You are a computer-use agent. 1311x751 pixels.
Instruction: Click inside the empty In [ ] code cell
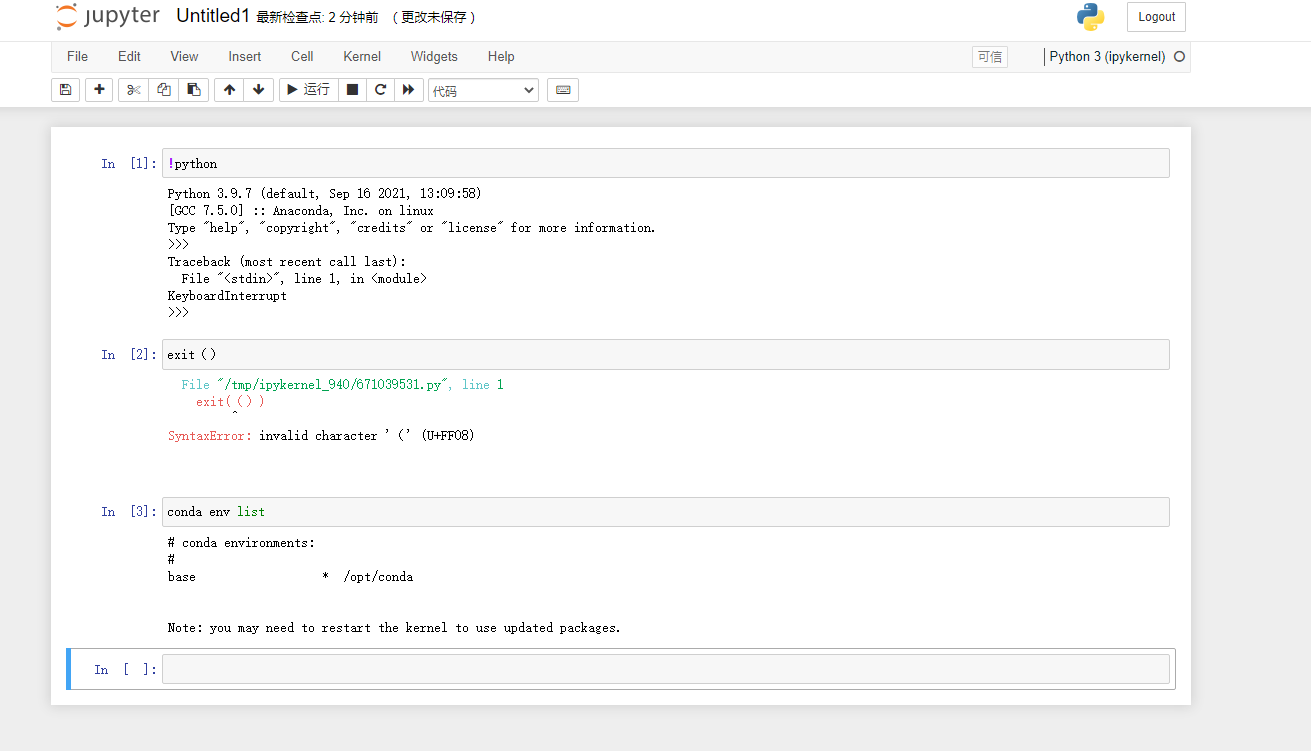pyautogui.click(x=665, y=668)
